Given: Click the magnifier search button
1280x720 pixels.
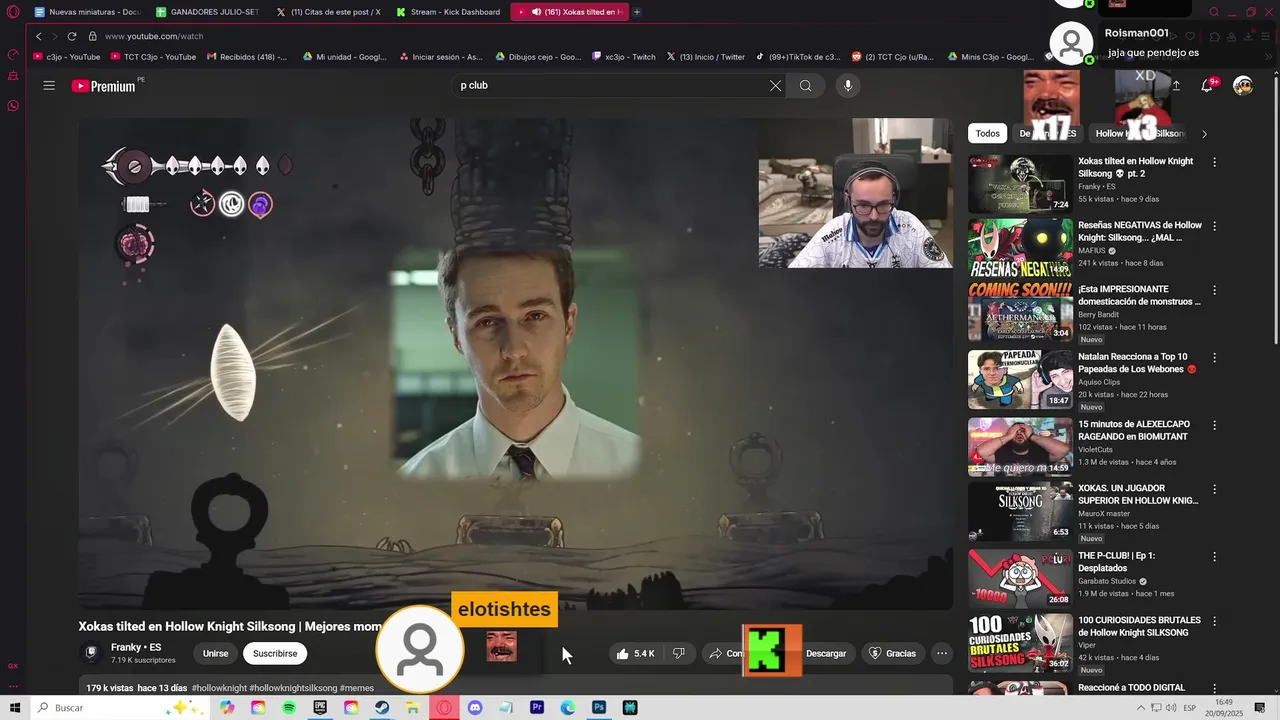Looking at the screenshot, I should pos(805,86).
